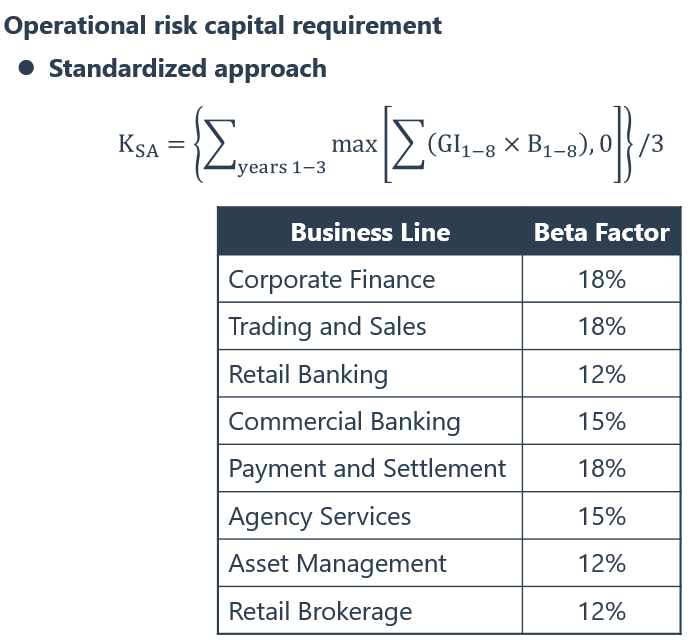Click the "Standardized approach" bullet text
The width and height of the screenshot is (694, 640).
(187, 69)
